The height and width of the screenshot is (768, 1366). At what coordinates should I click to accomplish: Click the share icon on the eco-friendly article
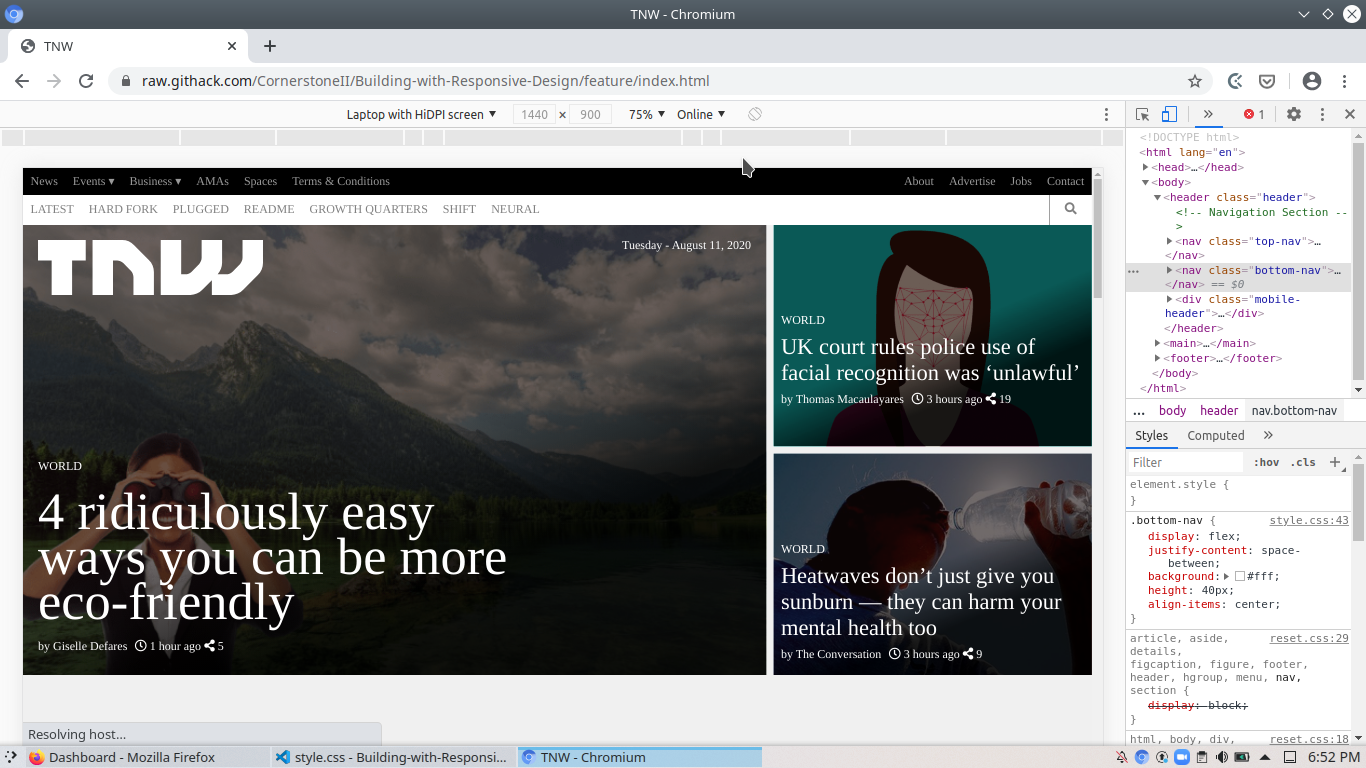point(210,646)
